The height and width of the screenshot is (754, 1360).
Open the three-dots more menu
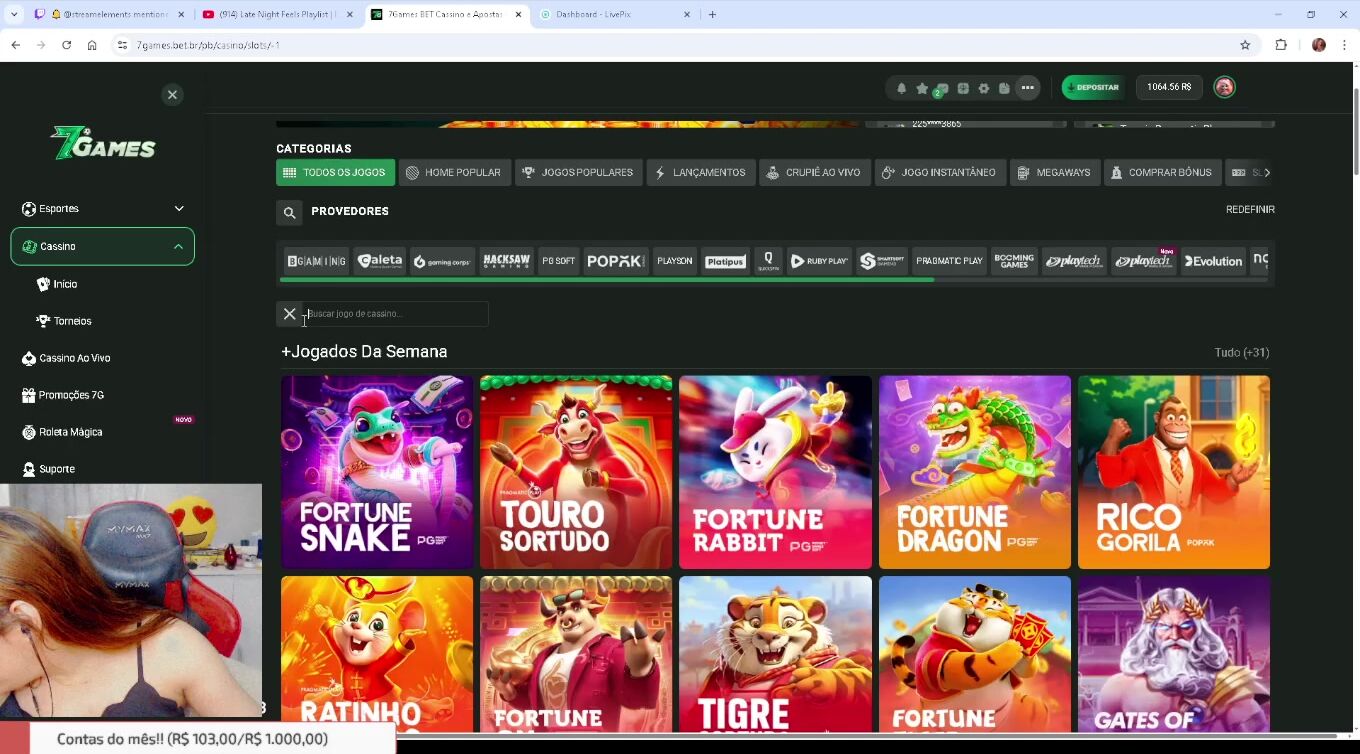pos(1027,88)
